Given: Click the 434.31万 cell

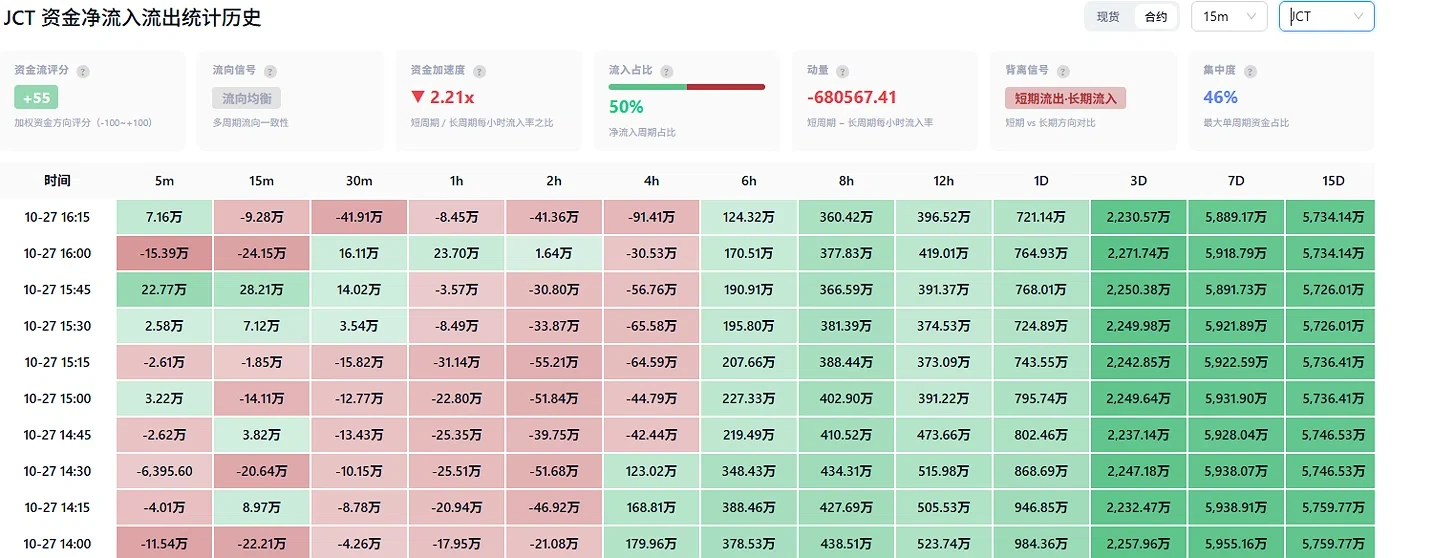Looking at the screenshot, I should click(846, 471).
